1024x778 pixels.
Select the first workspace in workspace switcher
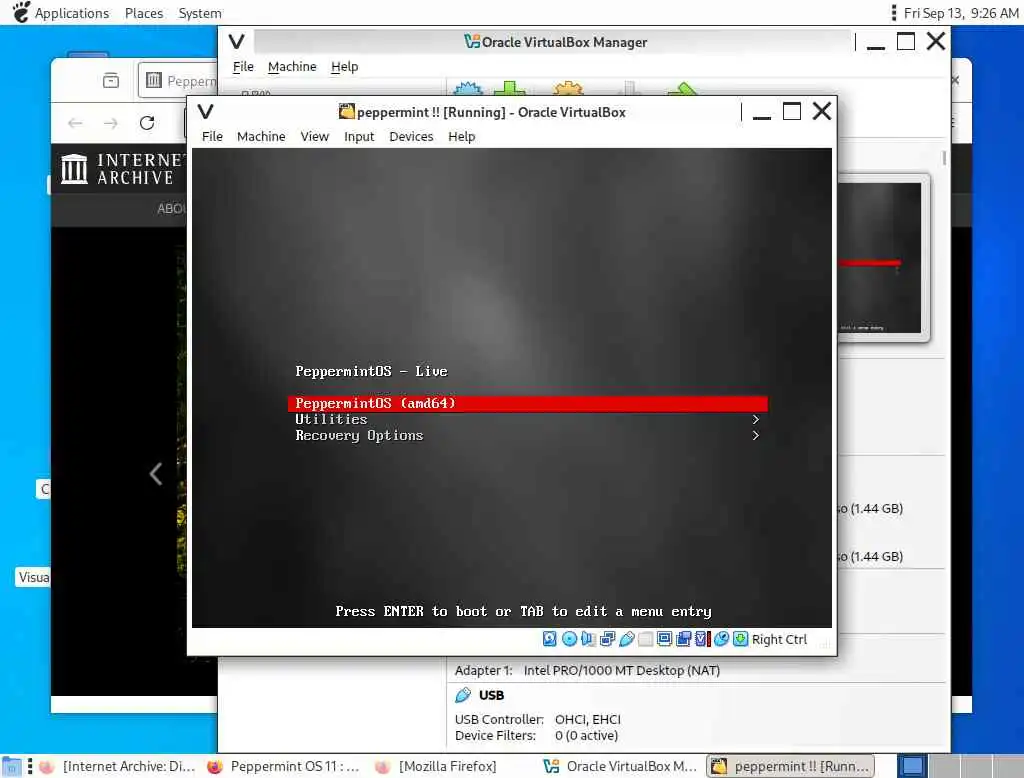tap(912, 766)
